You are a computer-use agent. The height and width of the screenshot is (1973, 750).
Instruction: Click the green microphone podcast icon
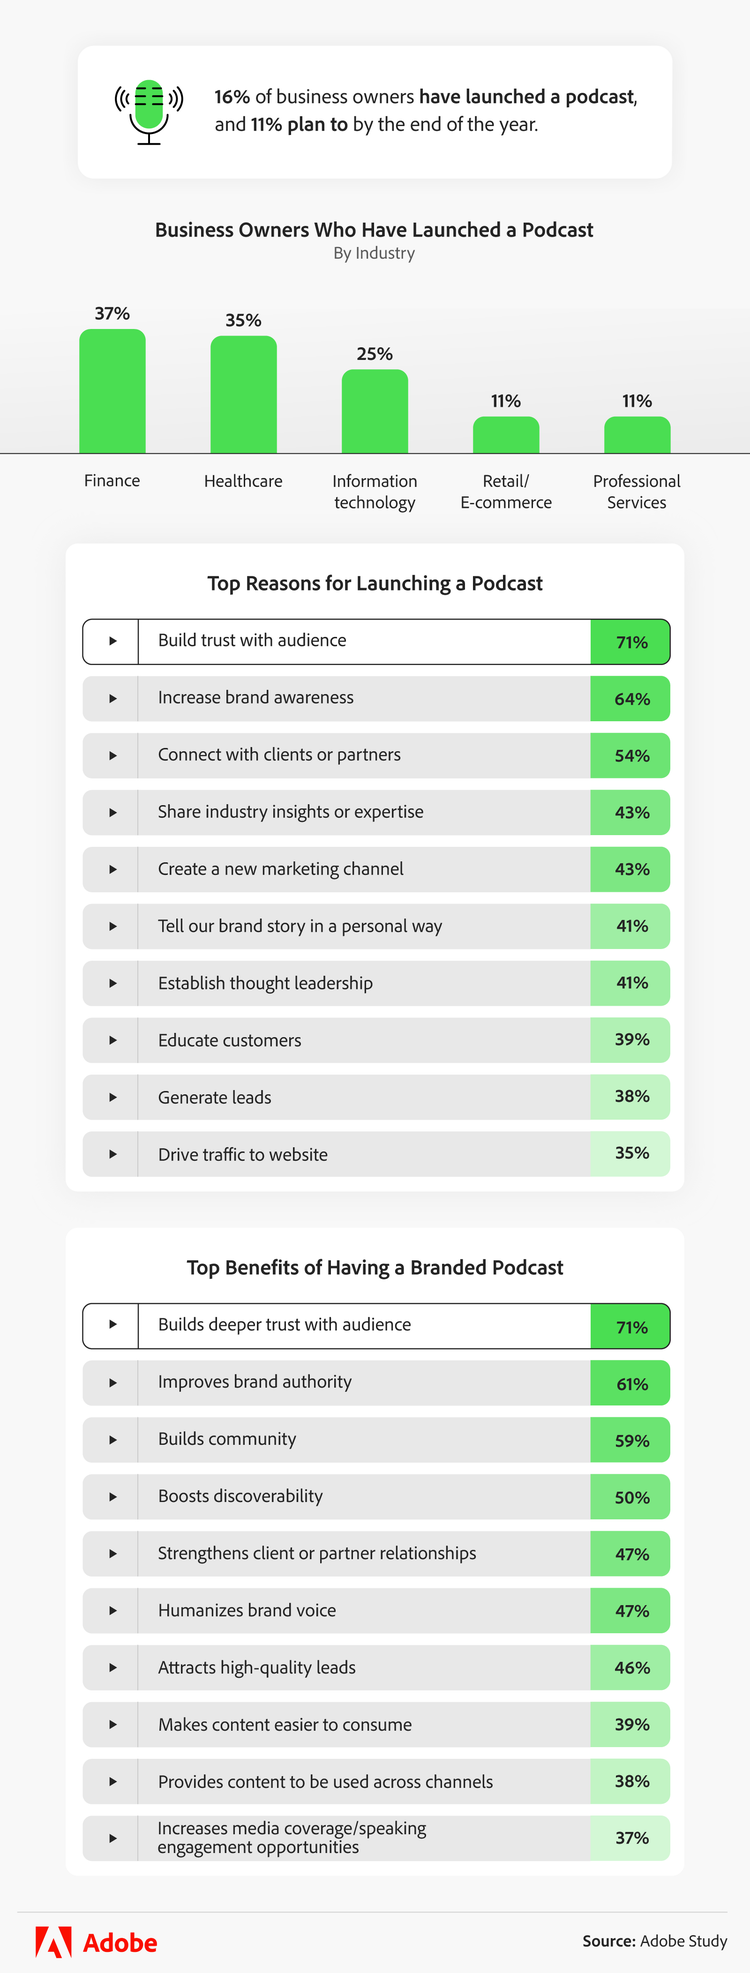(149, 110)
